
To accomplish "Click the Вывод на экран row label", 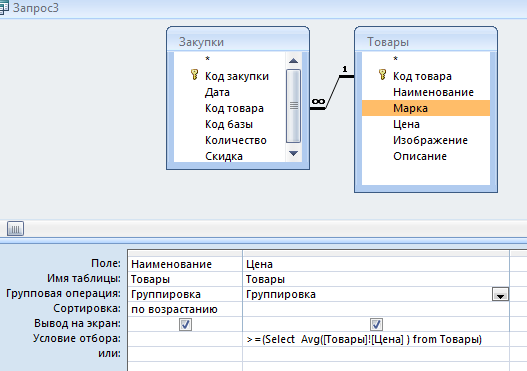I will click(x=77, y=323).
